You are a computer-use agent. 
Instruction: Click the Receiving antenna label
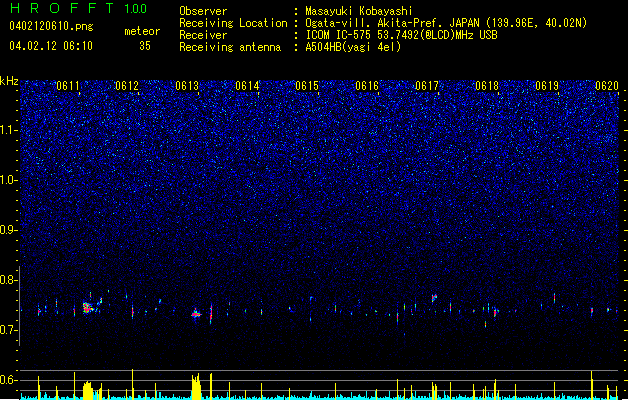coord(230,47)
